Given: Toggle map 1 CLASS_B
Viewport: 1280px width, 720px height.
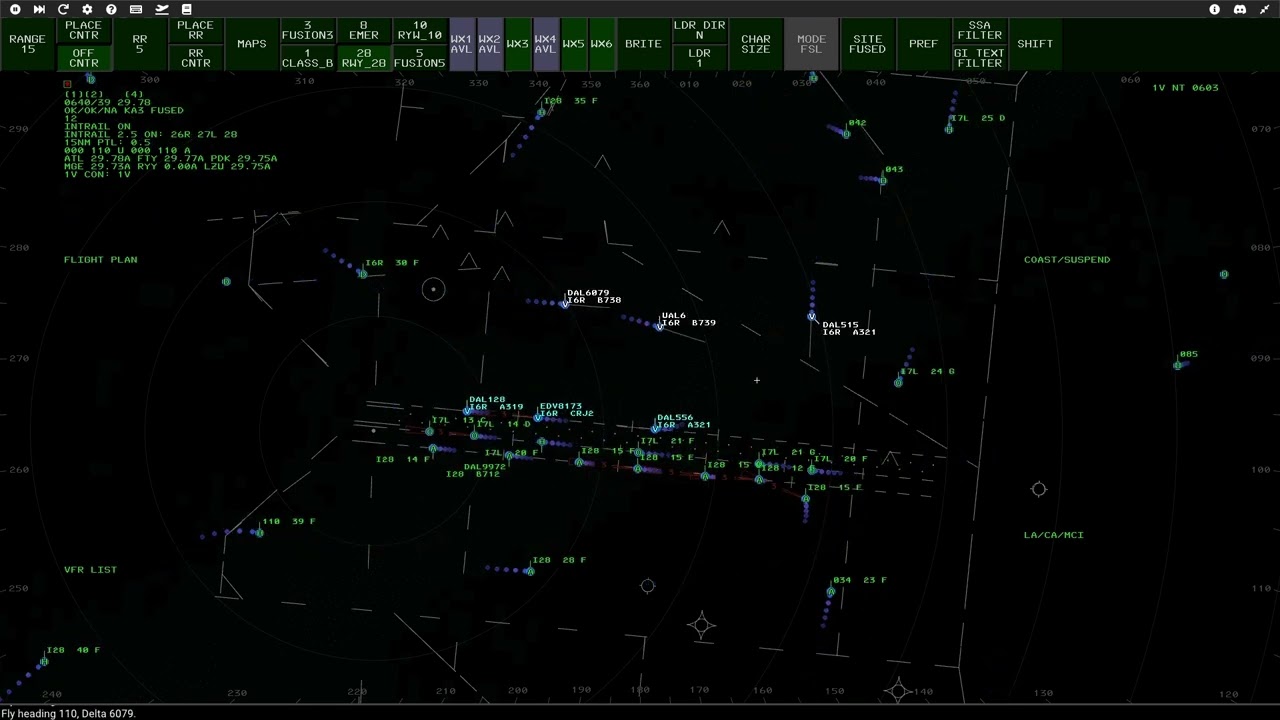Looking at the screenshot, I should tap(308, 58).
